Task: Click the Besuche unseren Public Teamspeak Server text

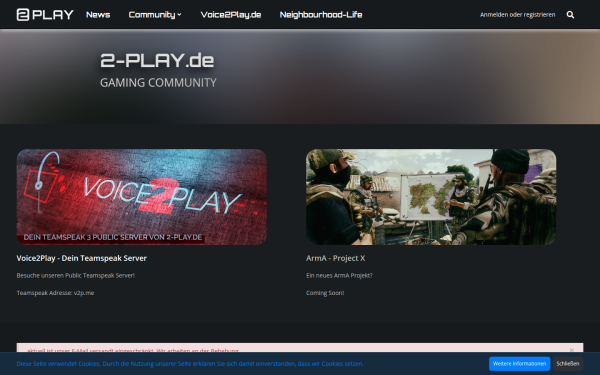Action: pos(75,275)
